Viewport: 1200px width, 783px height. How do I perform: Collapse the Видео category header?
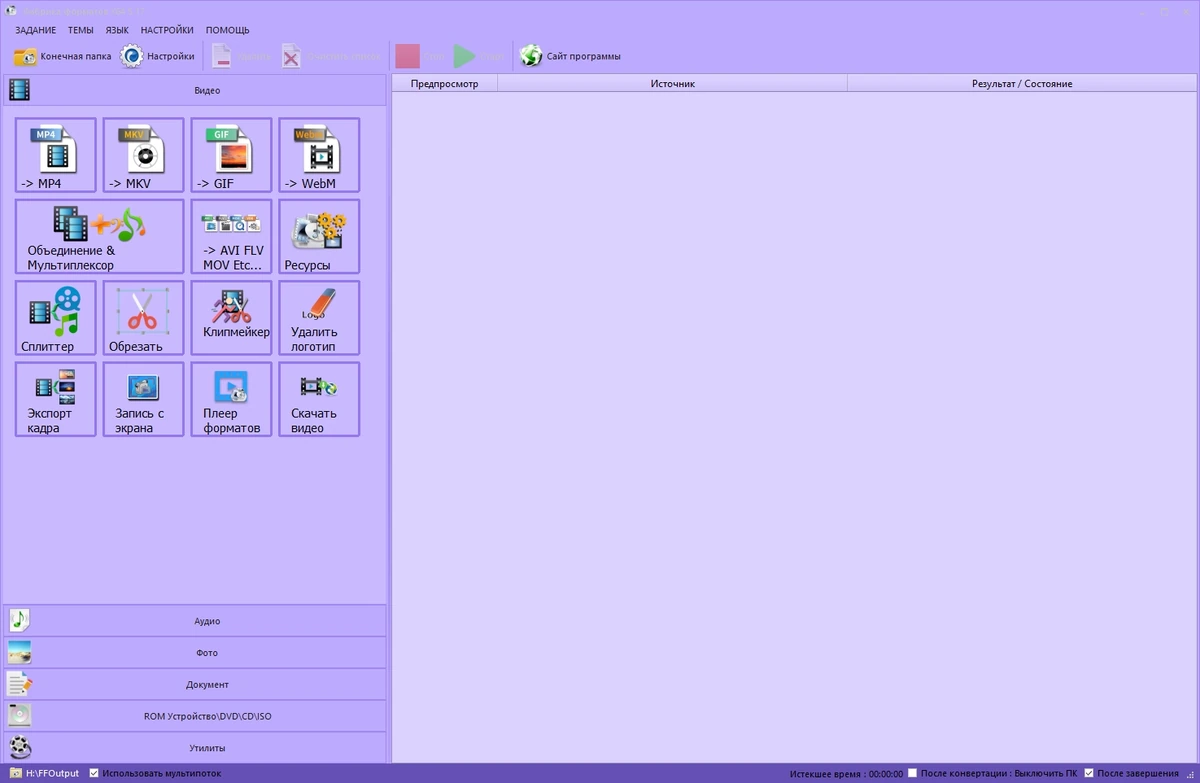pyautogui.click(x=195, y=90)
